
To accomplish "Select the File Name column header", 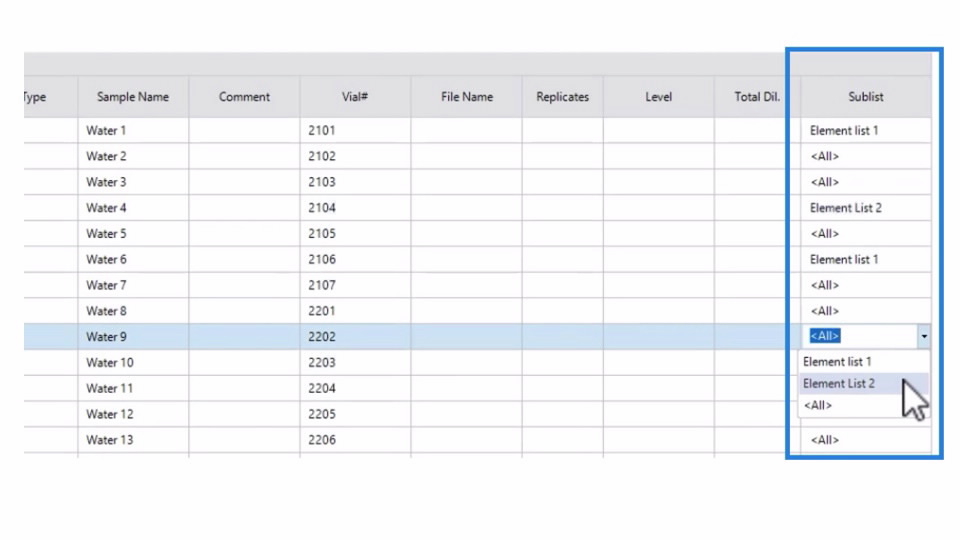I will coord(466,97).
